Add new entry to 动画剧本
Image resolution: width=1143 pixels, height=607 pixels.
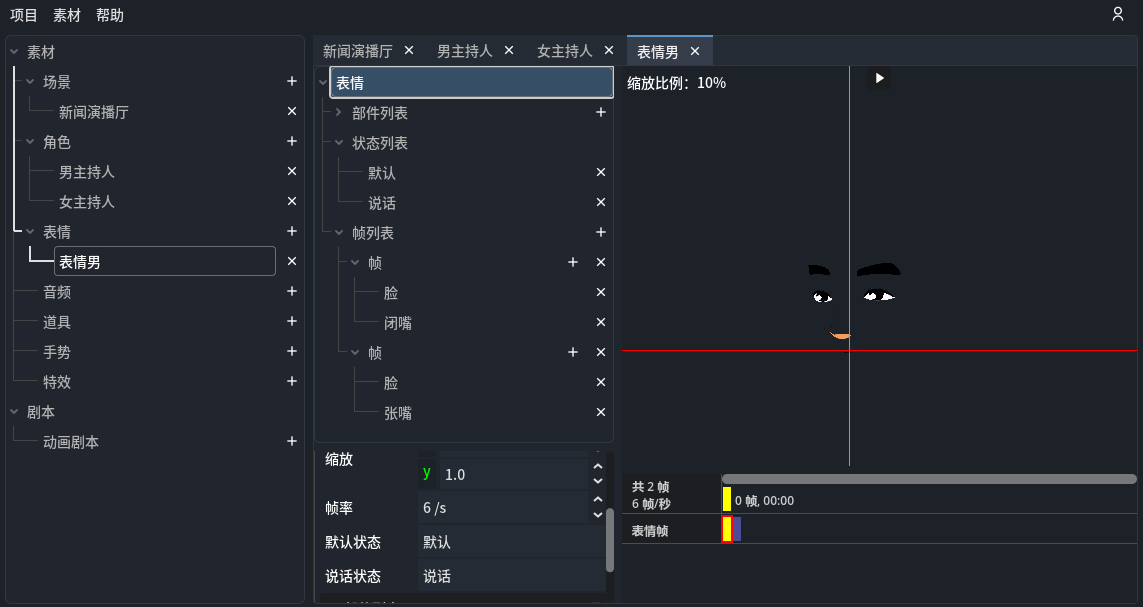pyautogui.click(x=292, y=442)
